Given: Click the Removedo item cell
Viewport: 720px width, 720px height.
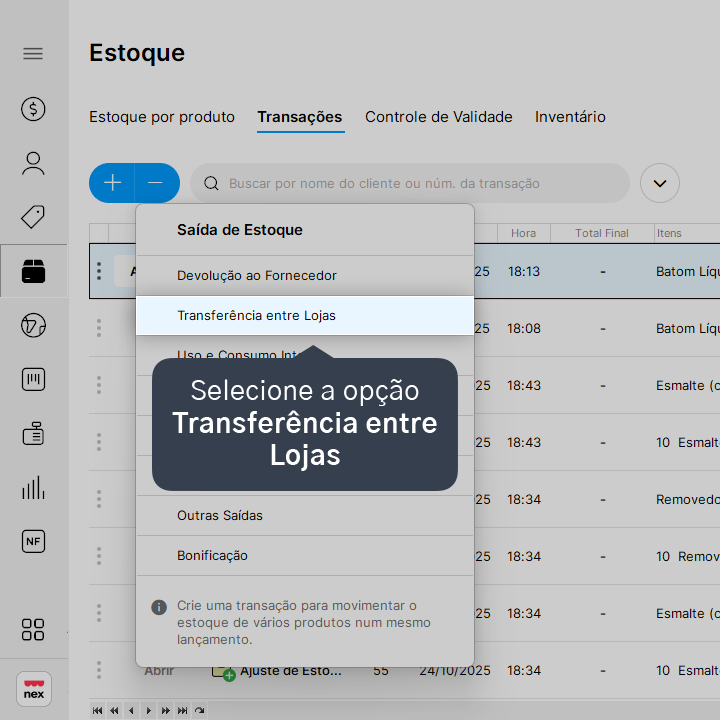Looking at the screenshot, I should coord(687,499).
